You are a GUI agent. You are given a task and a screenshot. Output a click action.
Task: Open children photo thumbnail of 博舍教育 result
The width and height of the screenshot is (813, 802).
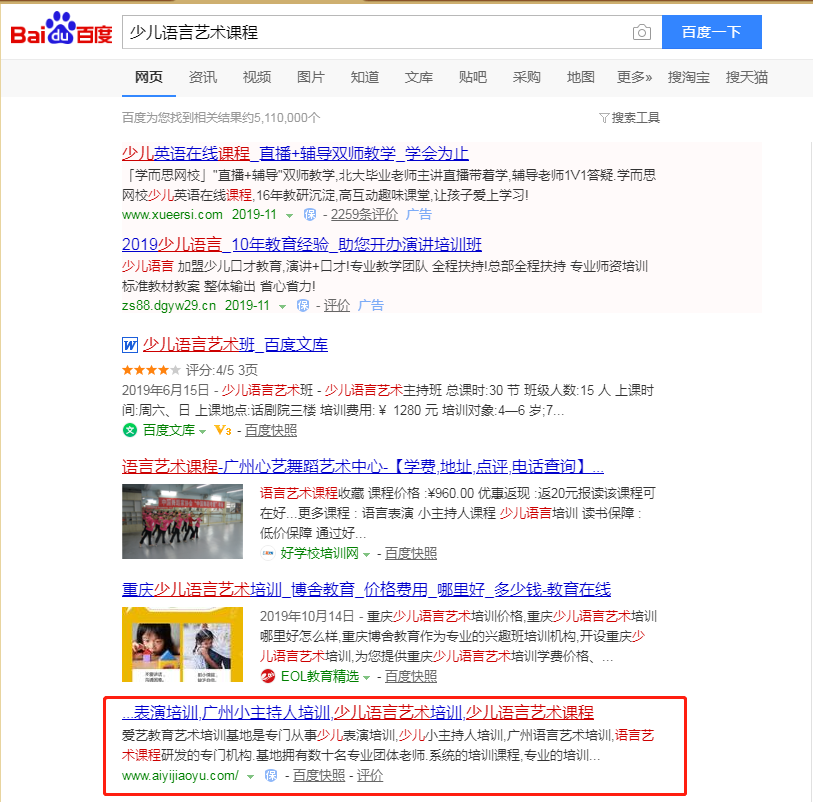(x=183, y=644)
